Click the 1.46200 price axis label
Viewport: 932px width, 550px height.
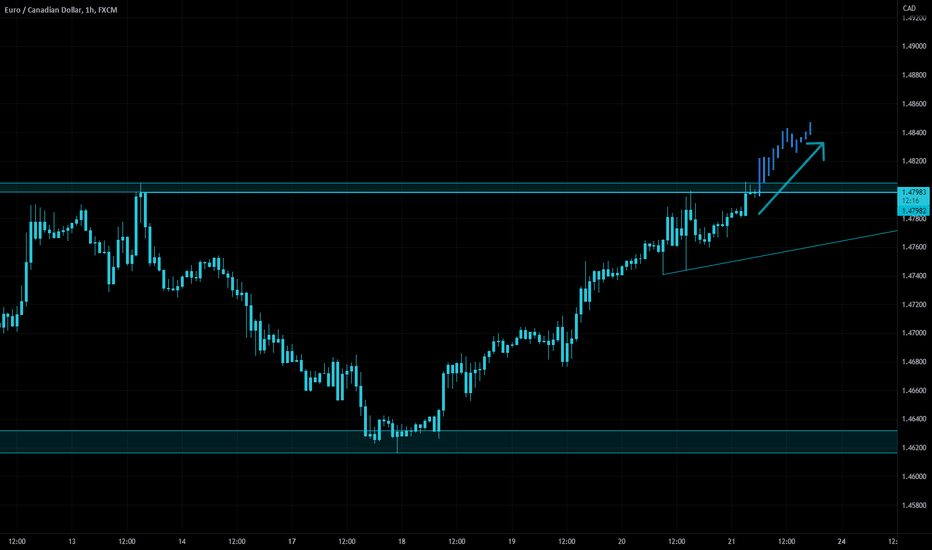(x=914, y=448)
